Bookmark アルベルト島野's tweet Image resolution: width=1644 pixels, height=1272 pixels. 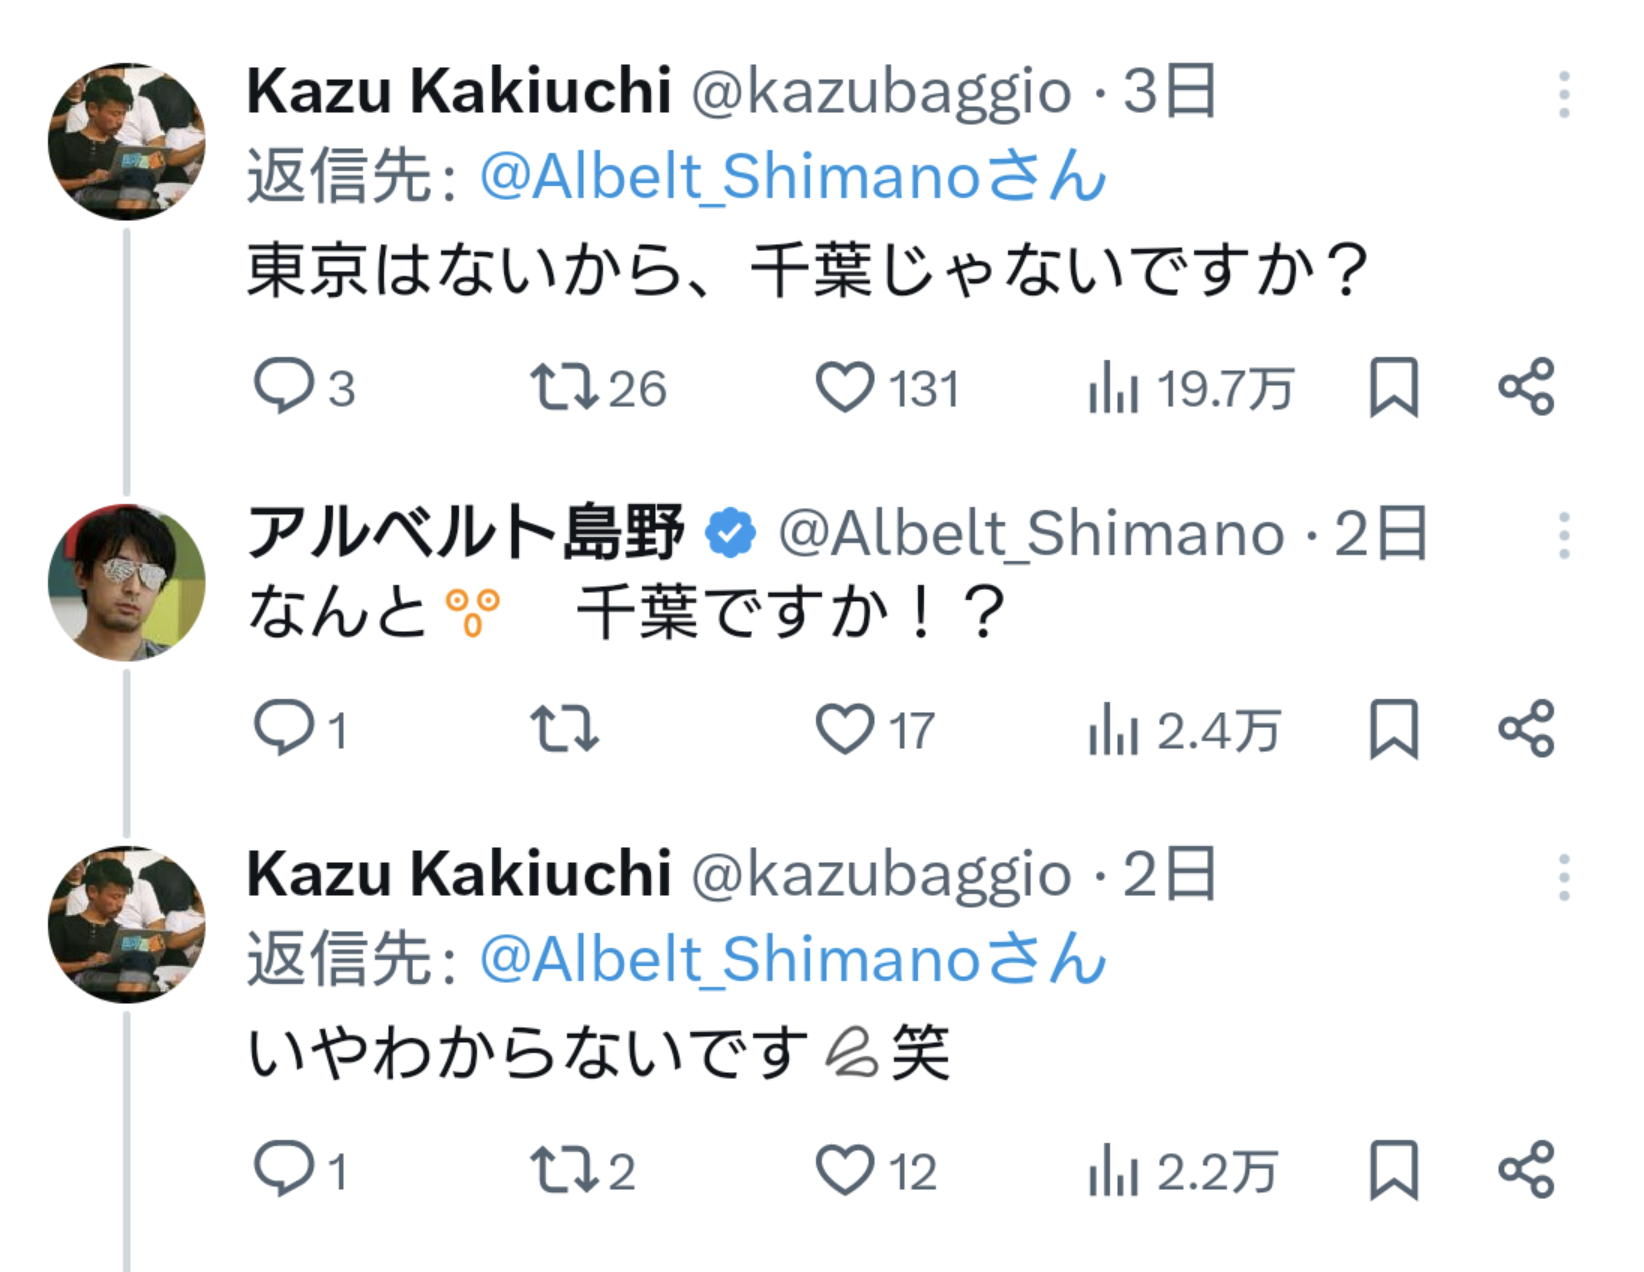(1393, 728)
